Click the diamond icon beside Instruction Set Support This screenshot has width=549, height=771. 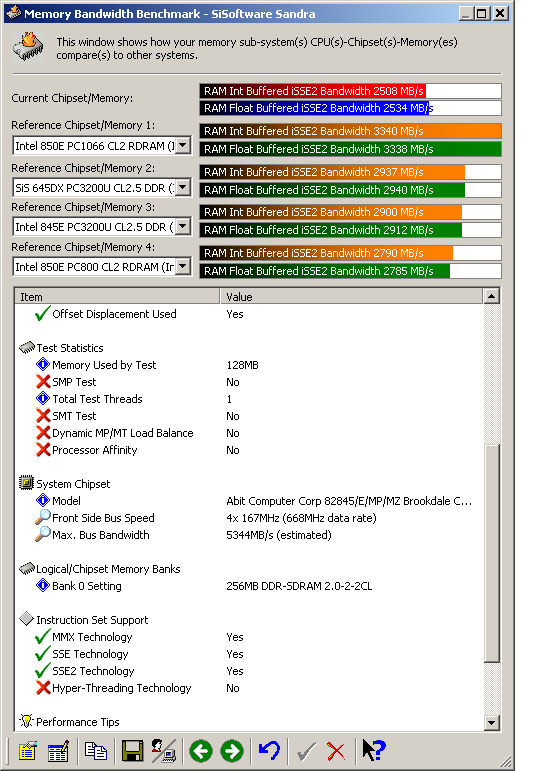[x=27, y=619]
